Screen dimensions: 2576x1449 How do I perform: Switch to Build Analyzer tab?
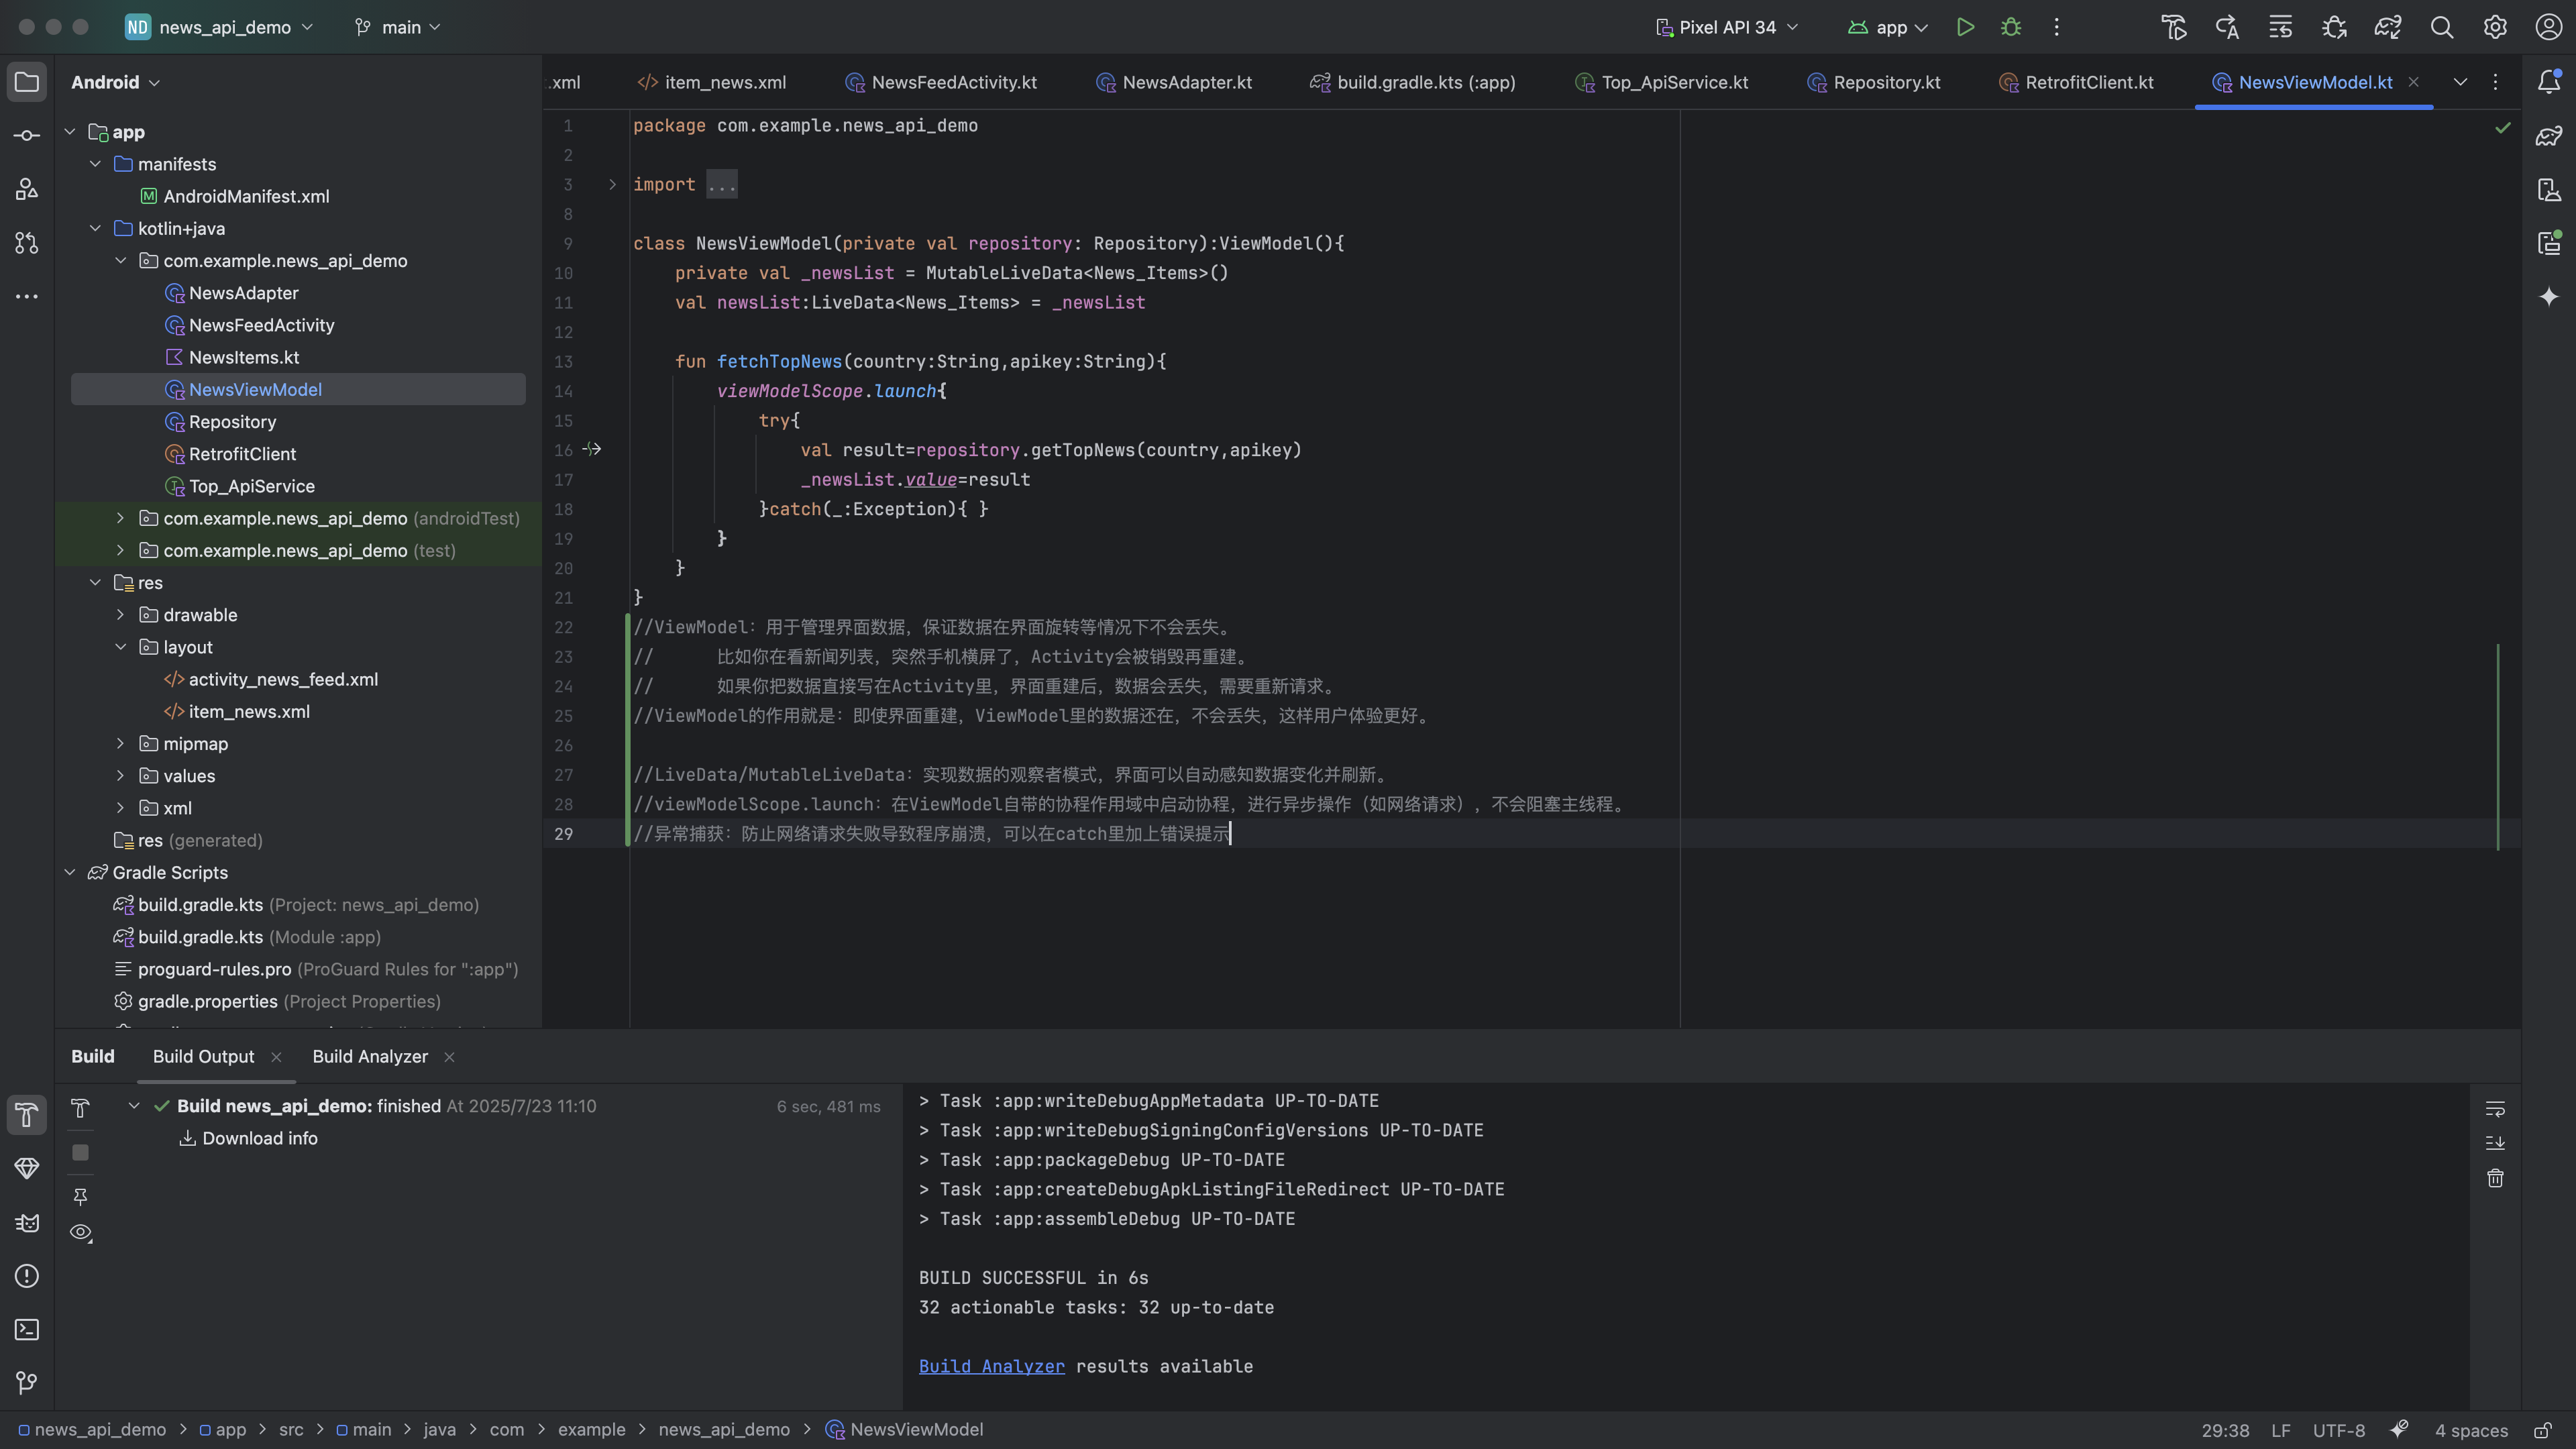[x=370, y=1057]
